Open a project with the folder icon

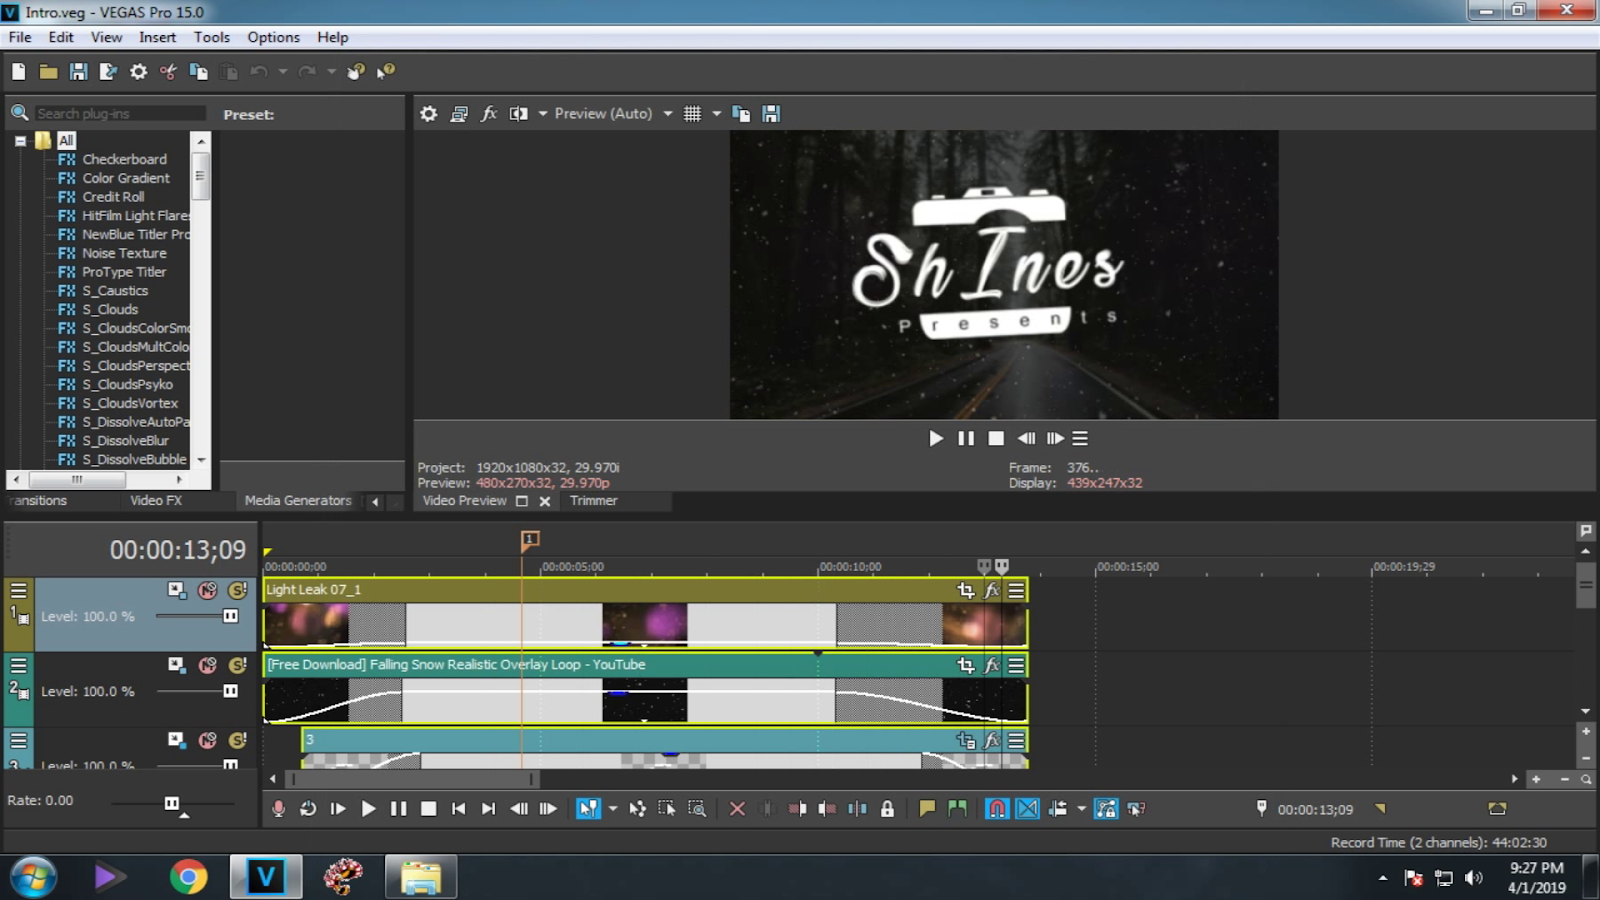[48, 72]
